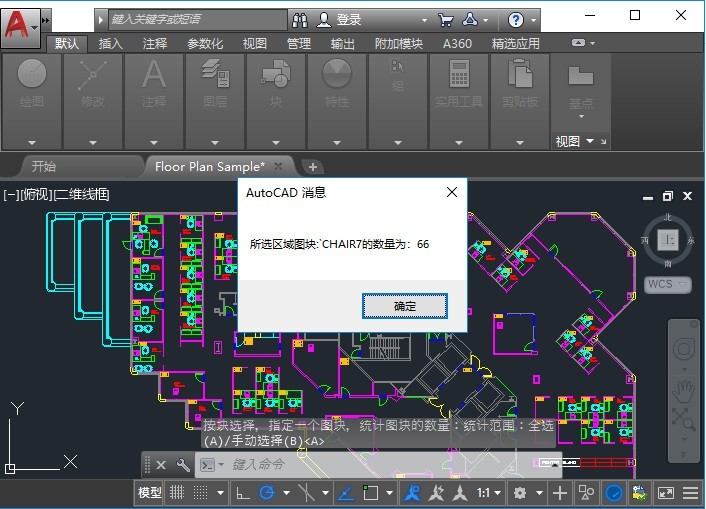This screenshot has height=509, width=706.
Task: Open the Autodesk Exchange shopping cart icon
Action: coord(445,19)
